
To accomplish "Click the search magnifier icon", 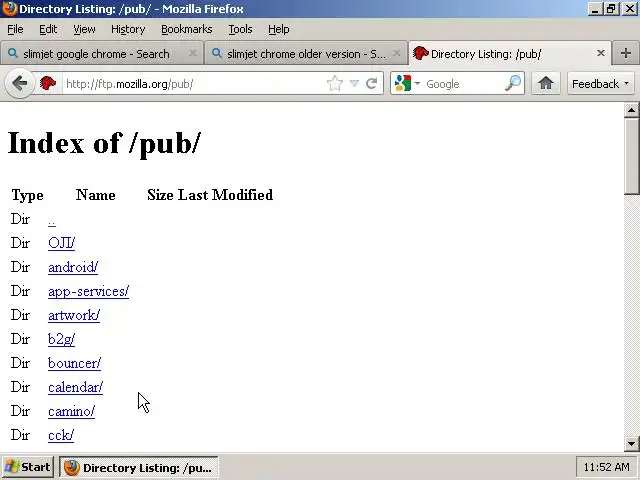I will coord(513,83).
